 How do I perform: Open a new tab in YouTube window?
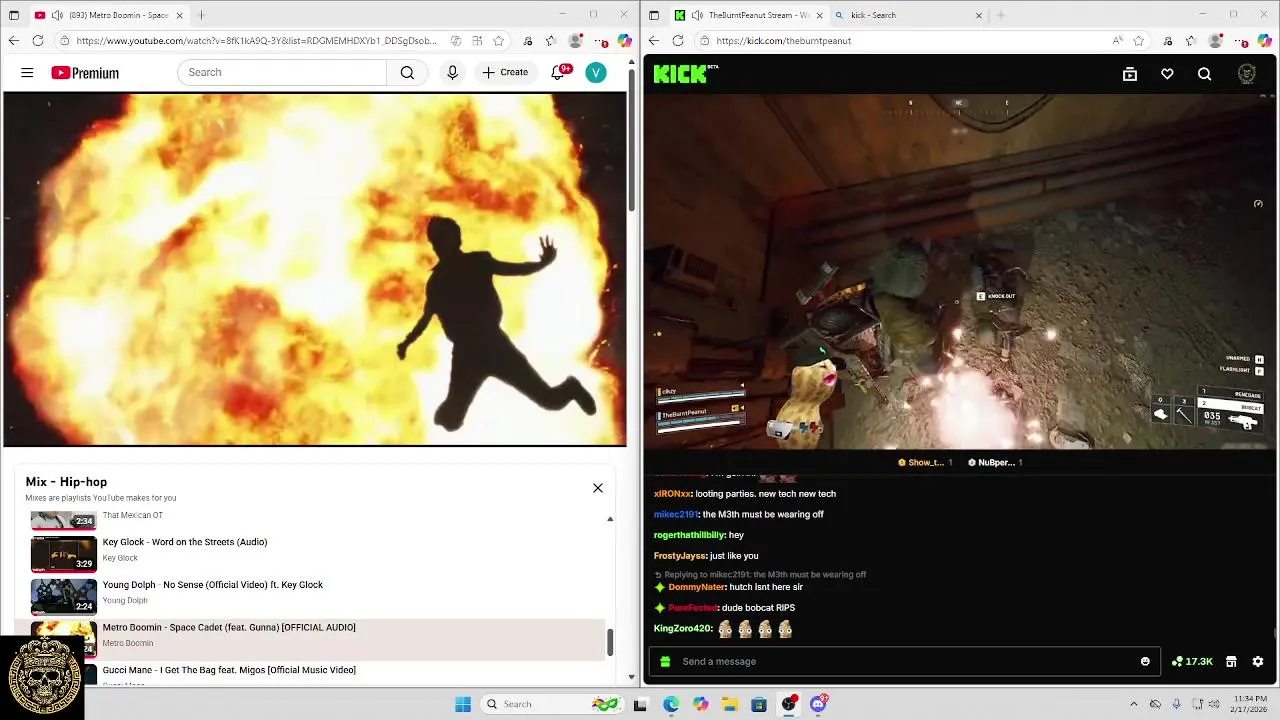(x=201, y=15)
